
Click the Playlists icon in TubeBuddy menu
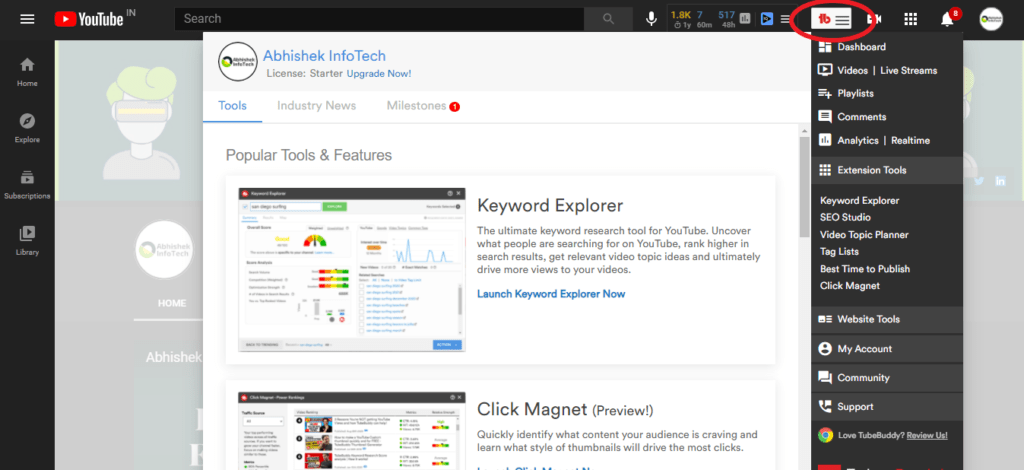point(825,93)
